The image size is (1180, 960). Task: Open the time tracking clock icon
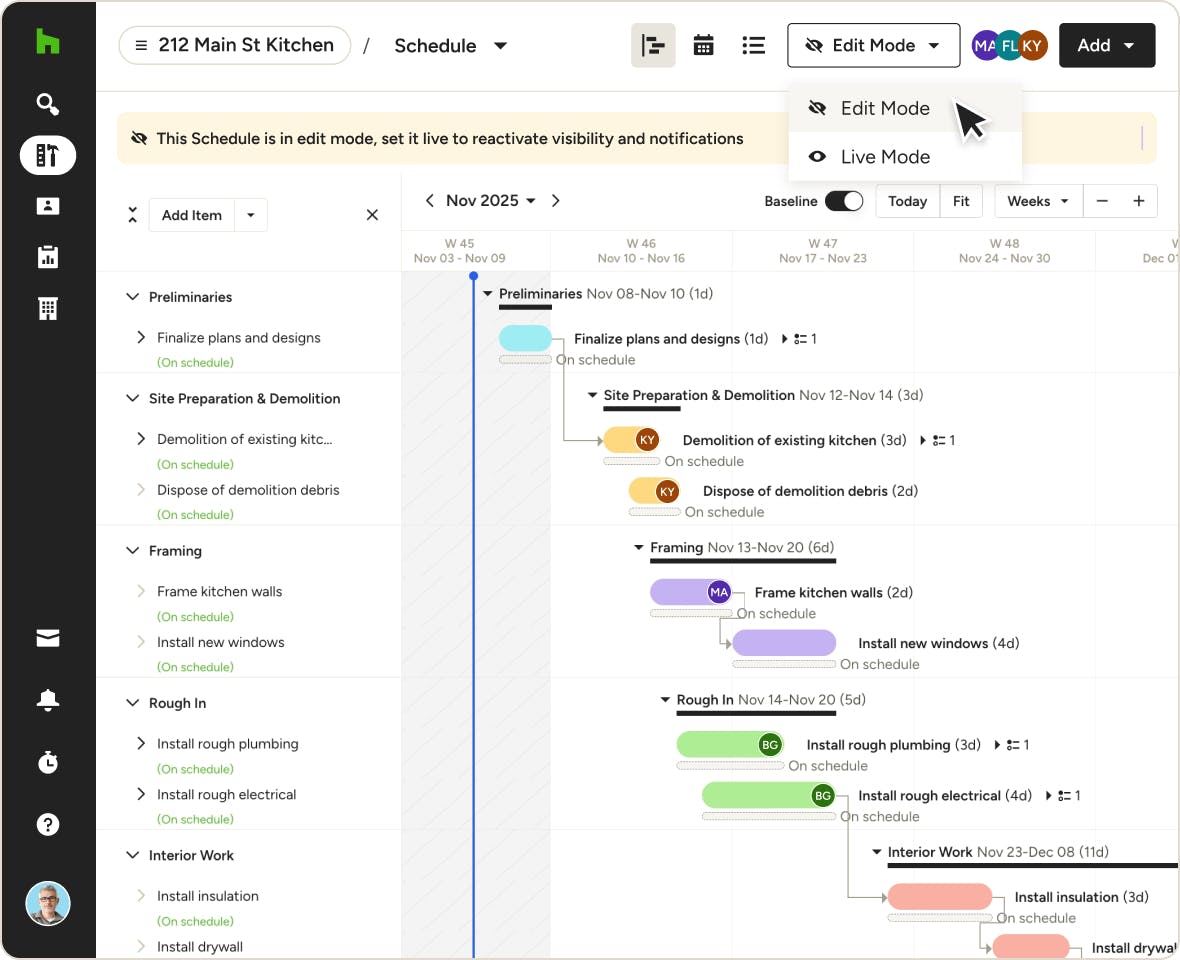(x=47, y=763)
